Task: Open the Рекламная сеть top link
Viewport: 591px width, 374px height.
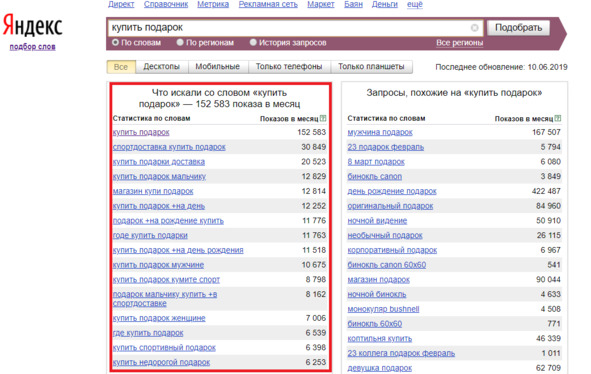Action: (268, 4)
